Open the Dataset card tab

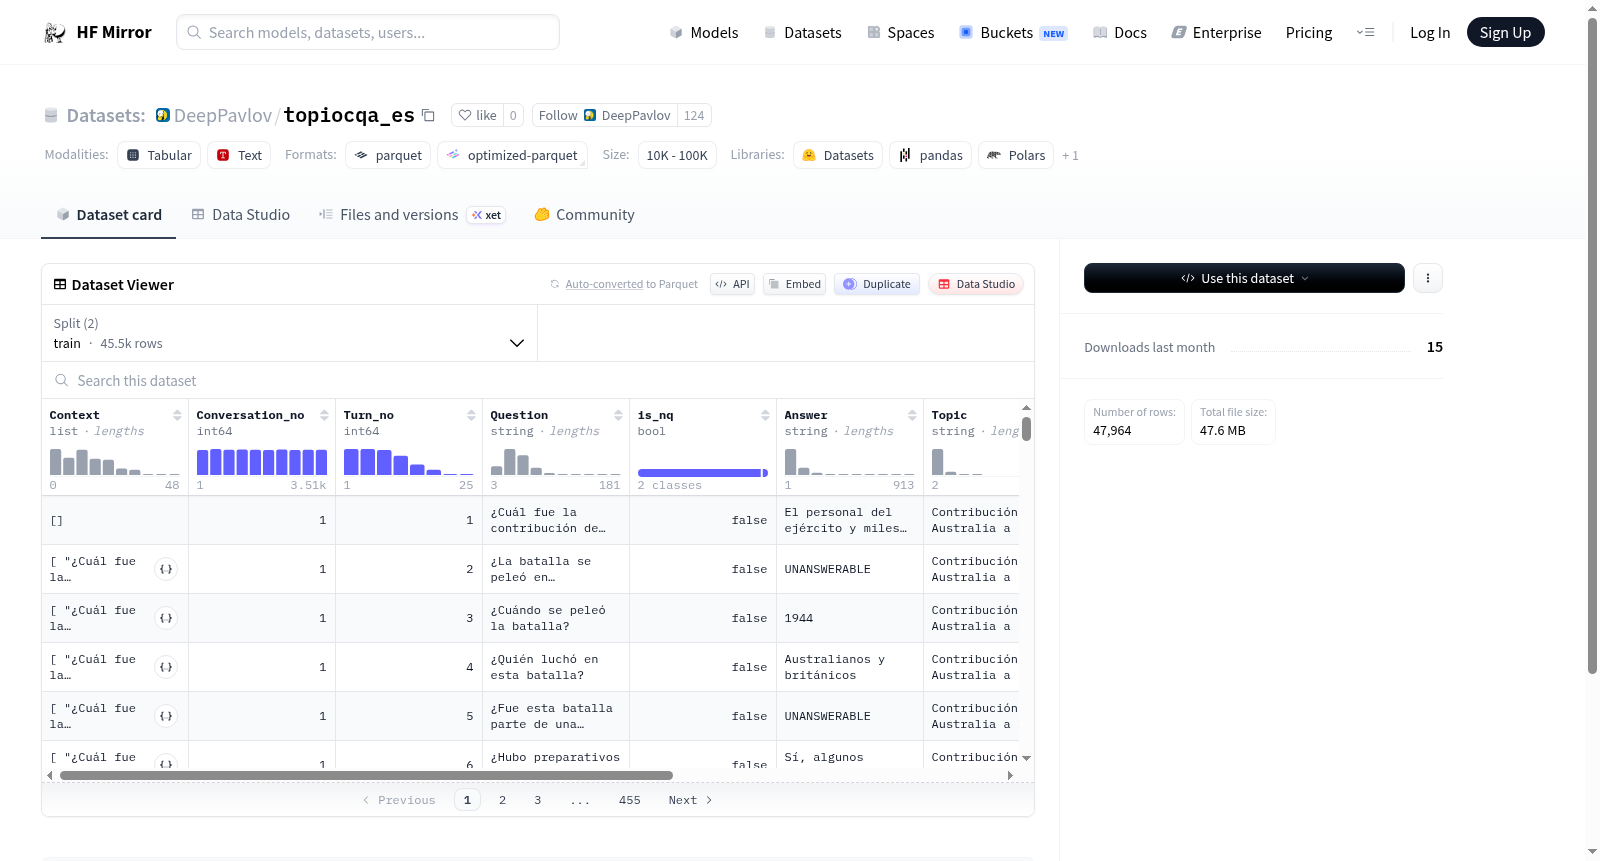click(108, 215)
